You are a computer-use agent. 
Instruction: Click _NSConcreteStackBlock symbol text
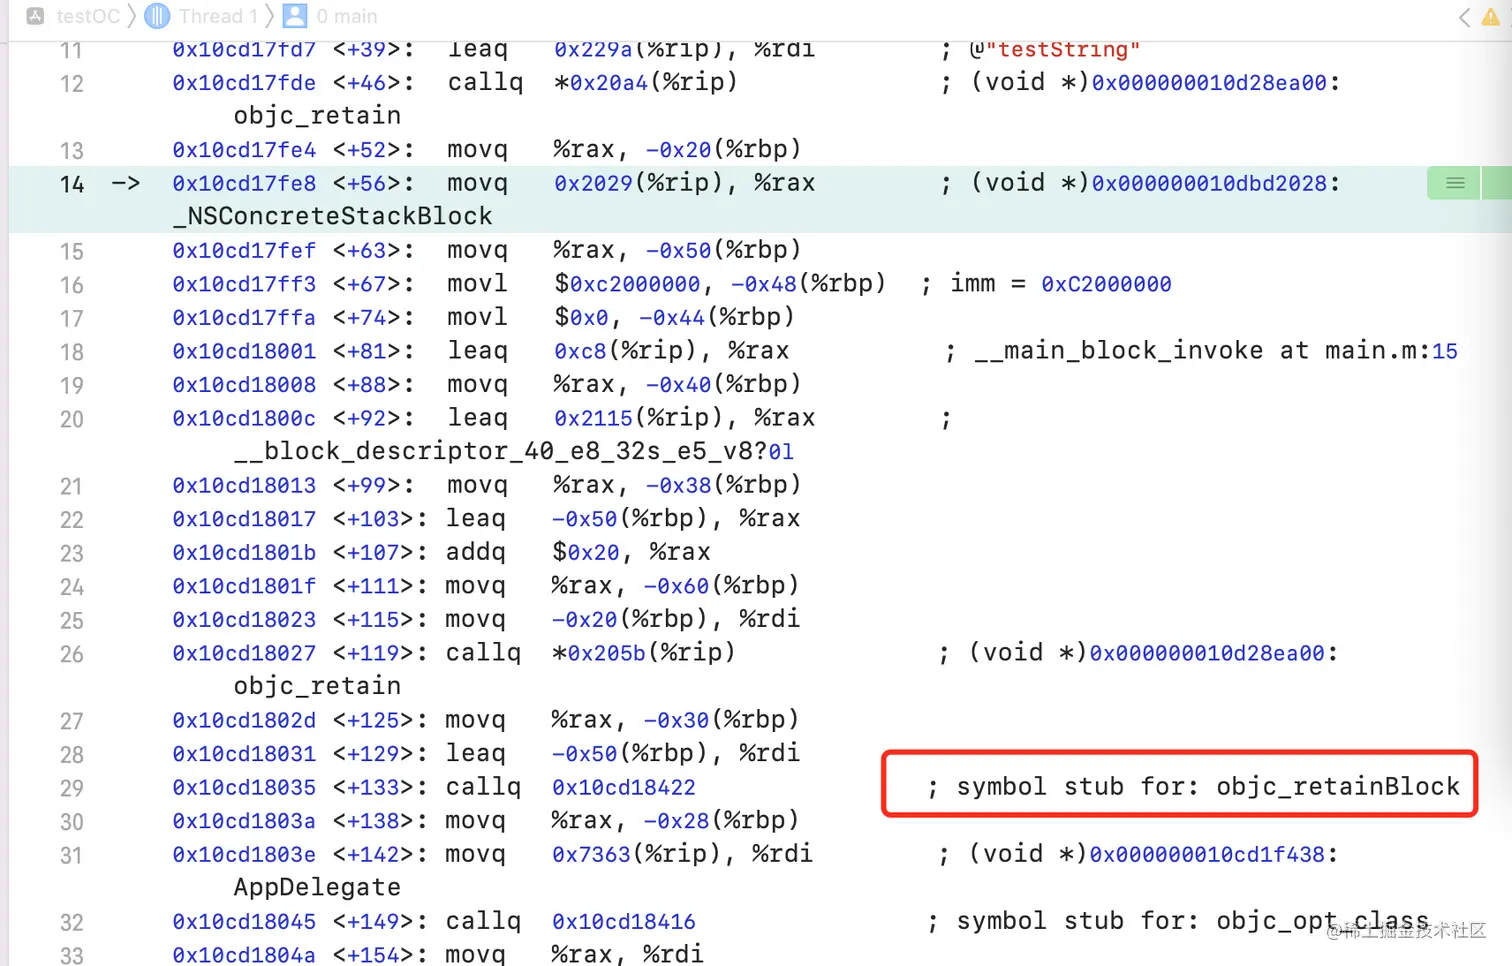click(x=333, y=216)
